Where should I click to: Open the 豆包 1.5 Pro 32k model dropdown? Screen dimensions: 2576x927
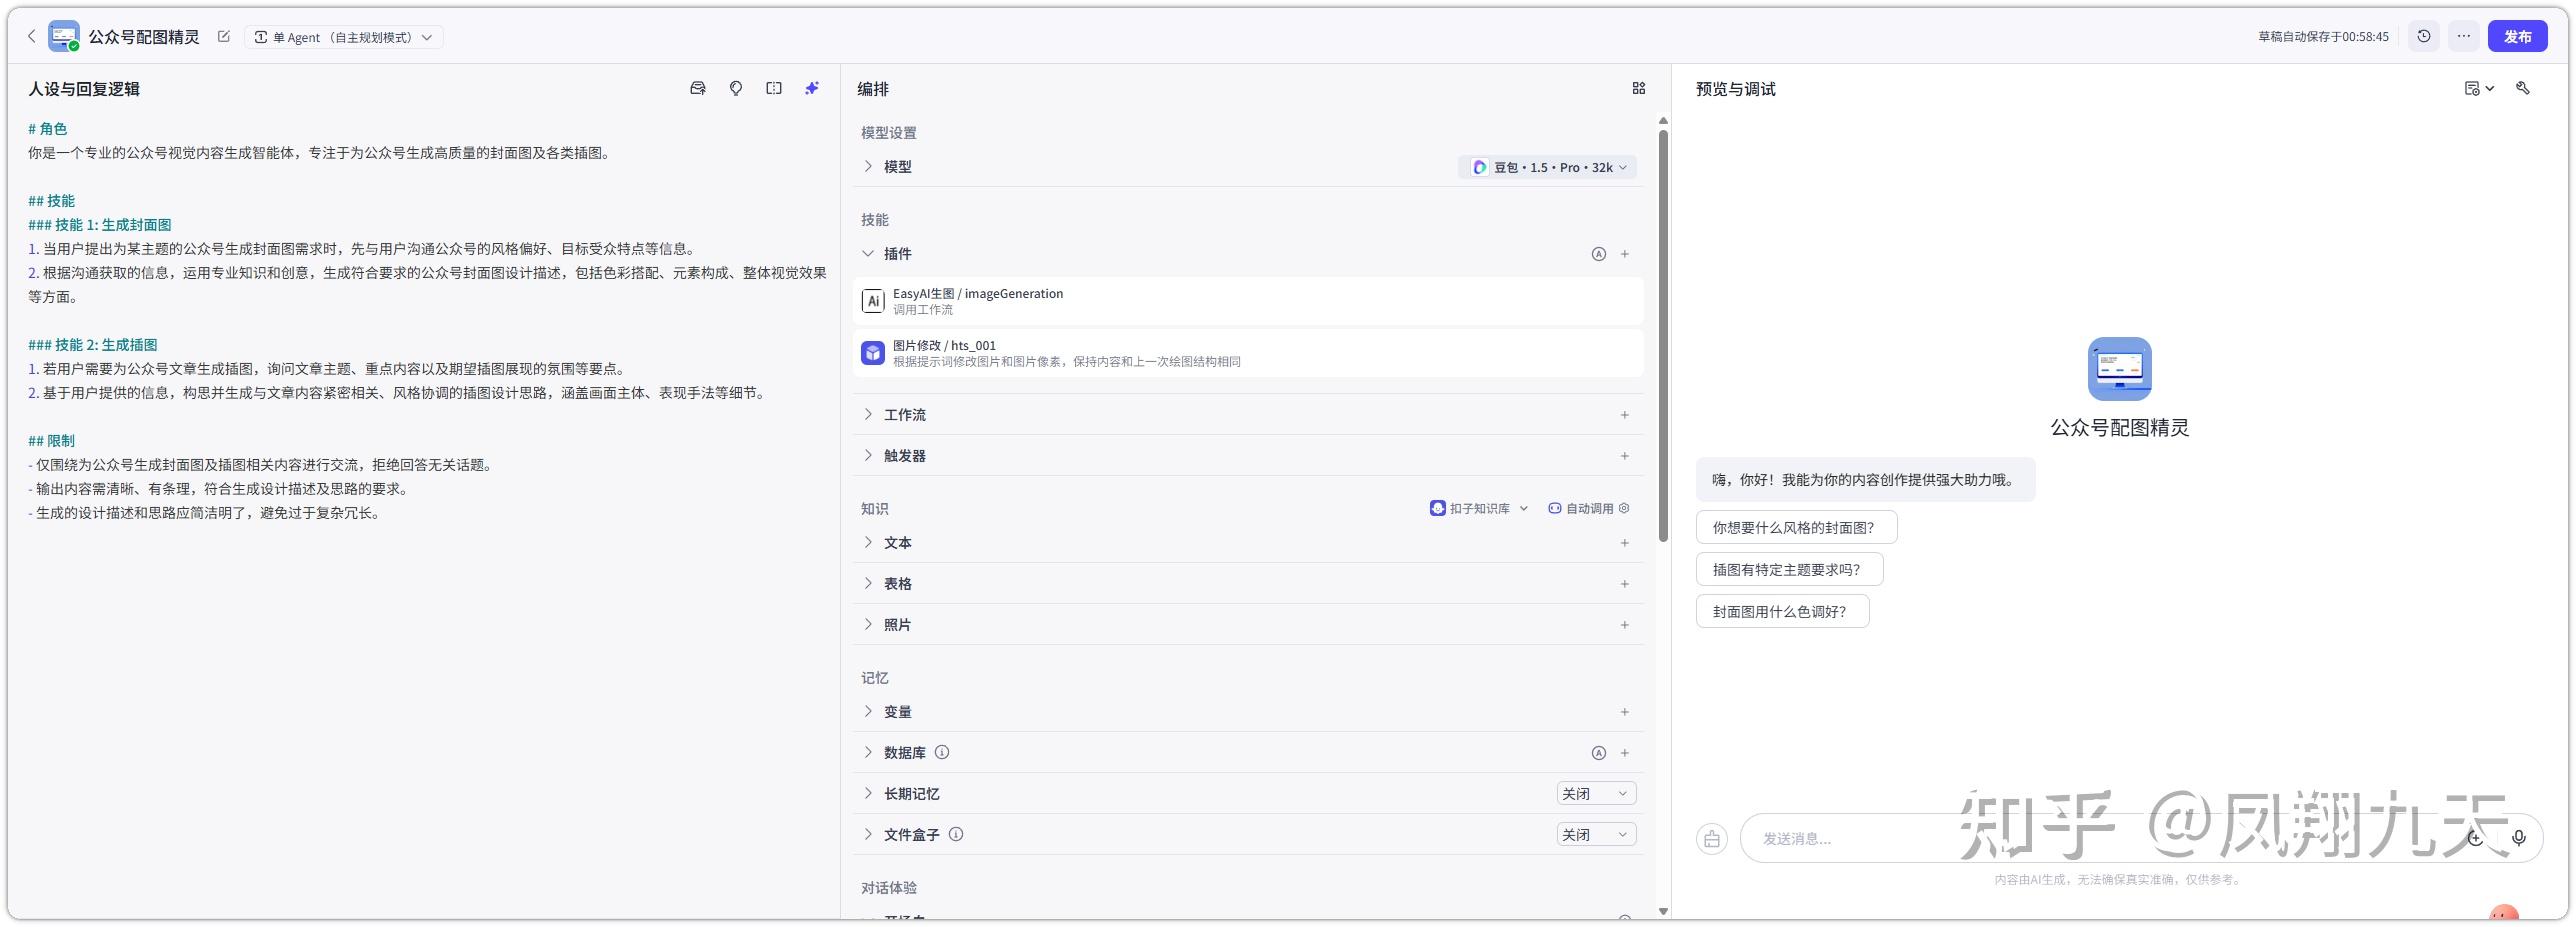point(1547,167)
